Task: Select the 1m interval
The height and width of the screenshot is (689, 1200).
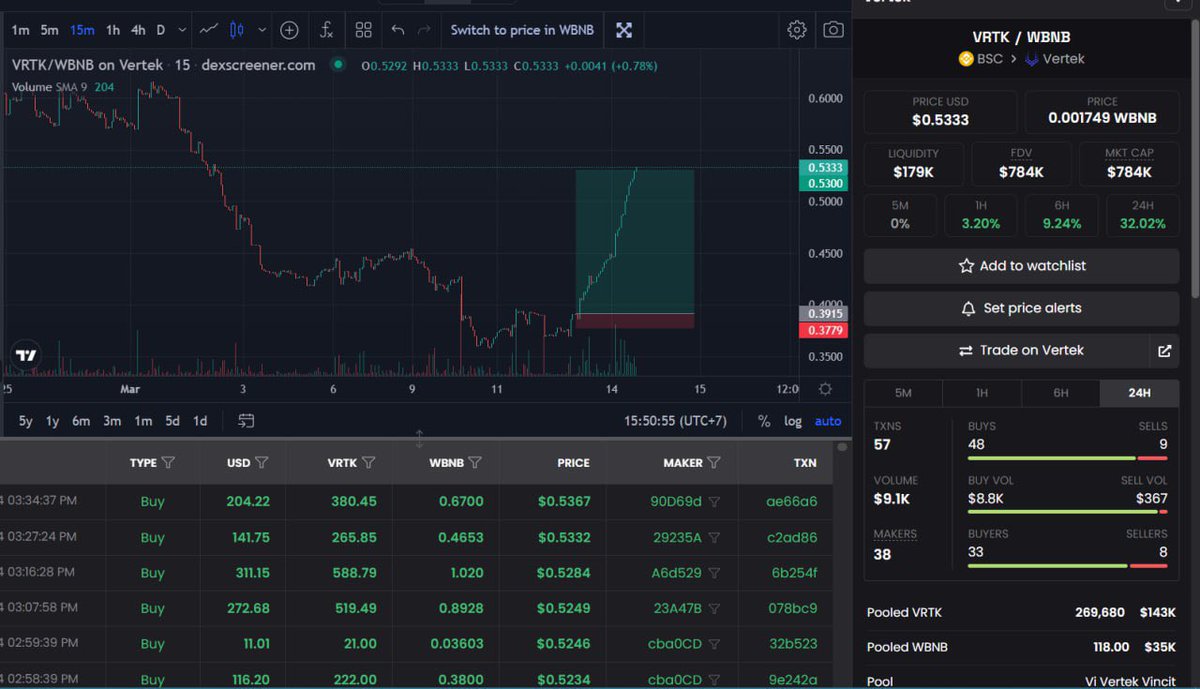Action: (20, 30)
